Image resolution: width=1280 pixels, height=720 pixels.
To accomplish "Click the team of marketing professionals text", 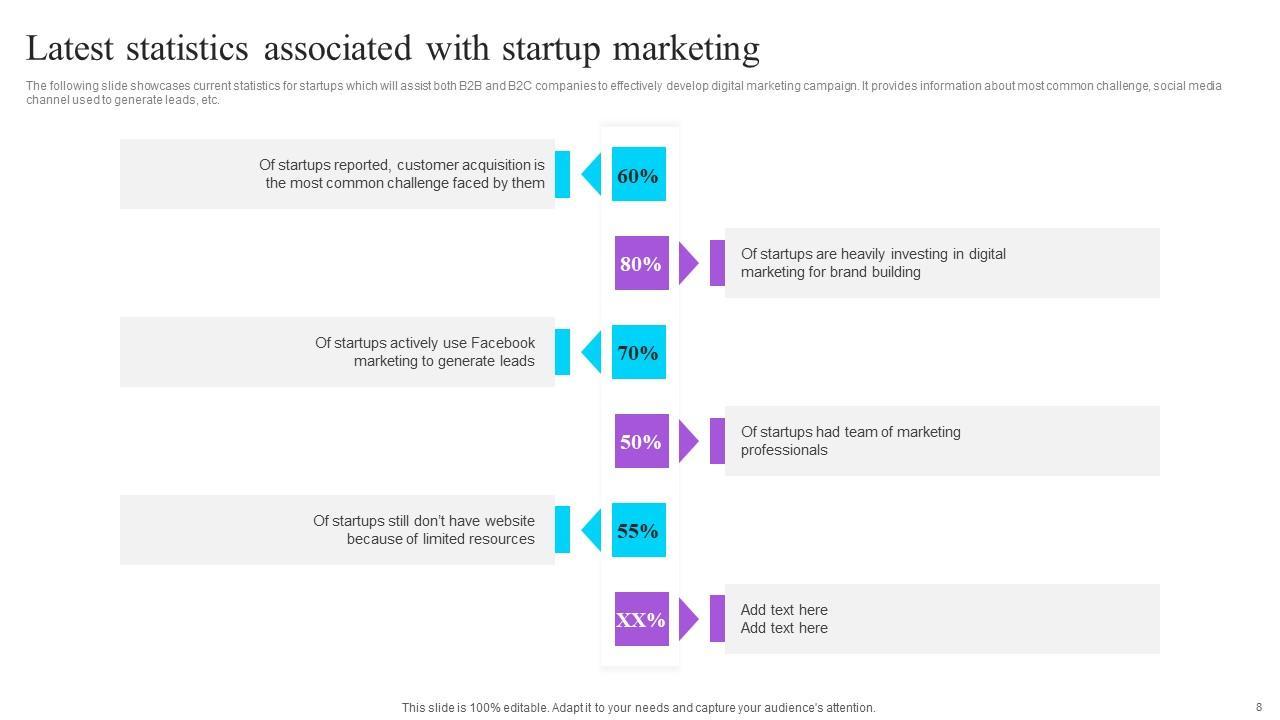I will (850, 441).
